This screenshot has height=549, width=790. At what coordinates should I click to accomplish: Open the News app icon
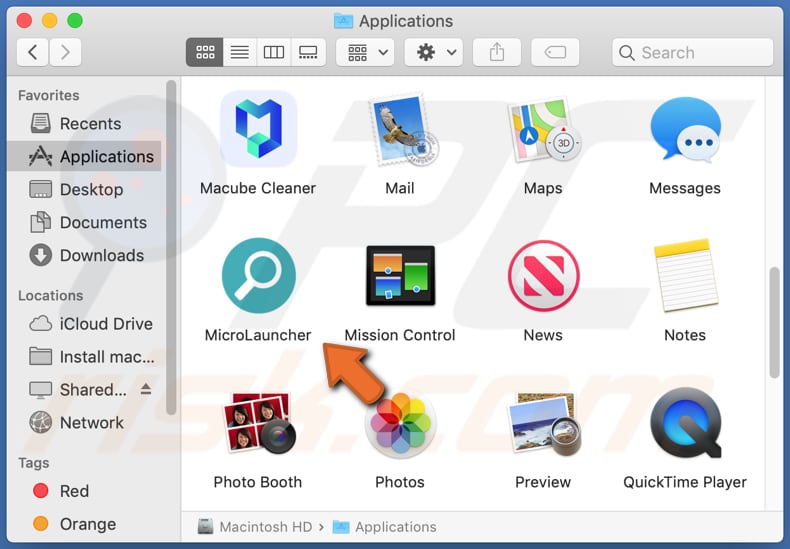(x=543, y=276)
